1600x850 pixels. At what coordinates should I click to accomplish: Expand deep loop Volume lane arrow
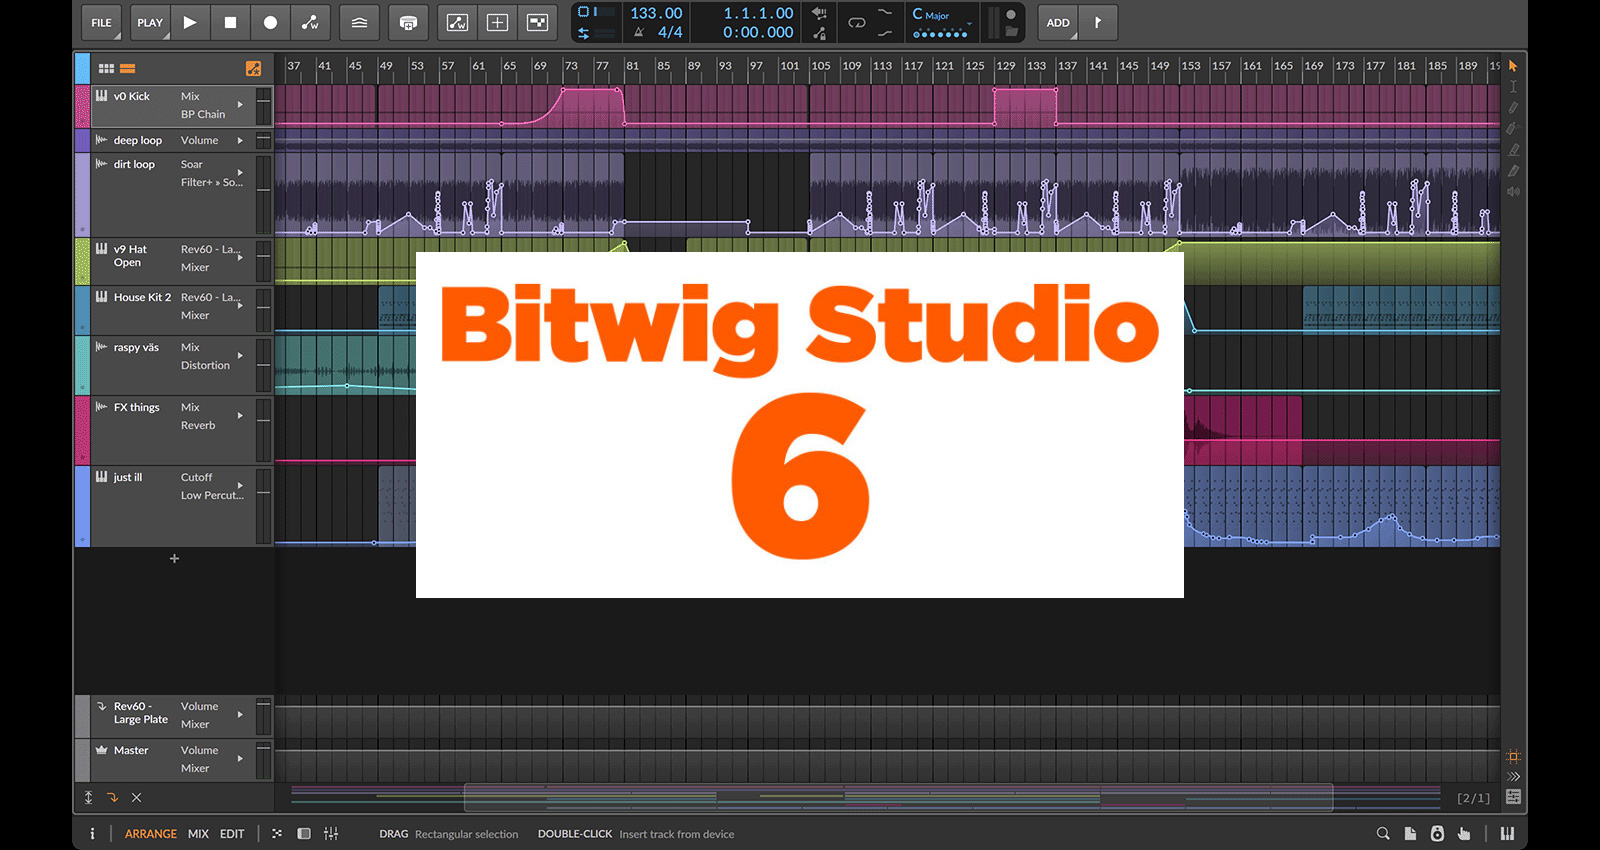(x=240, y=140)
